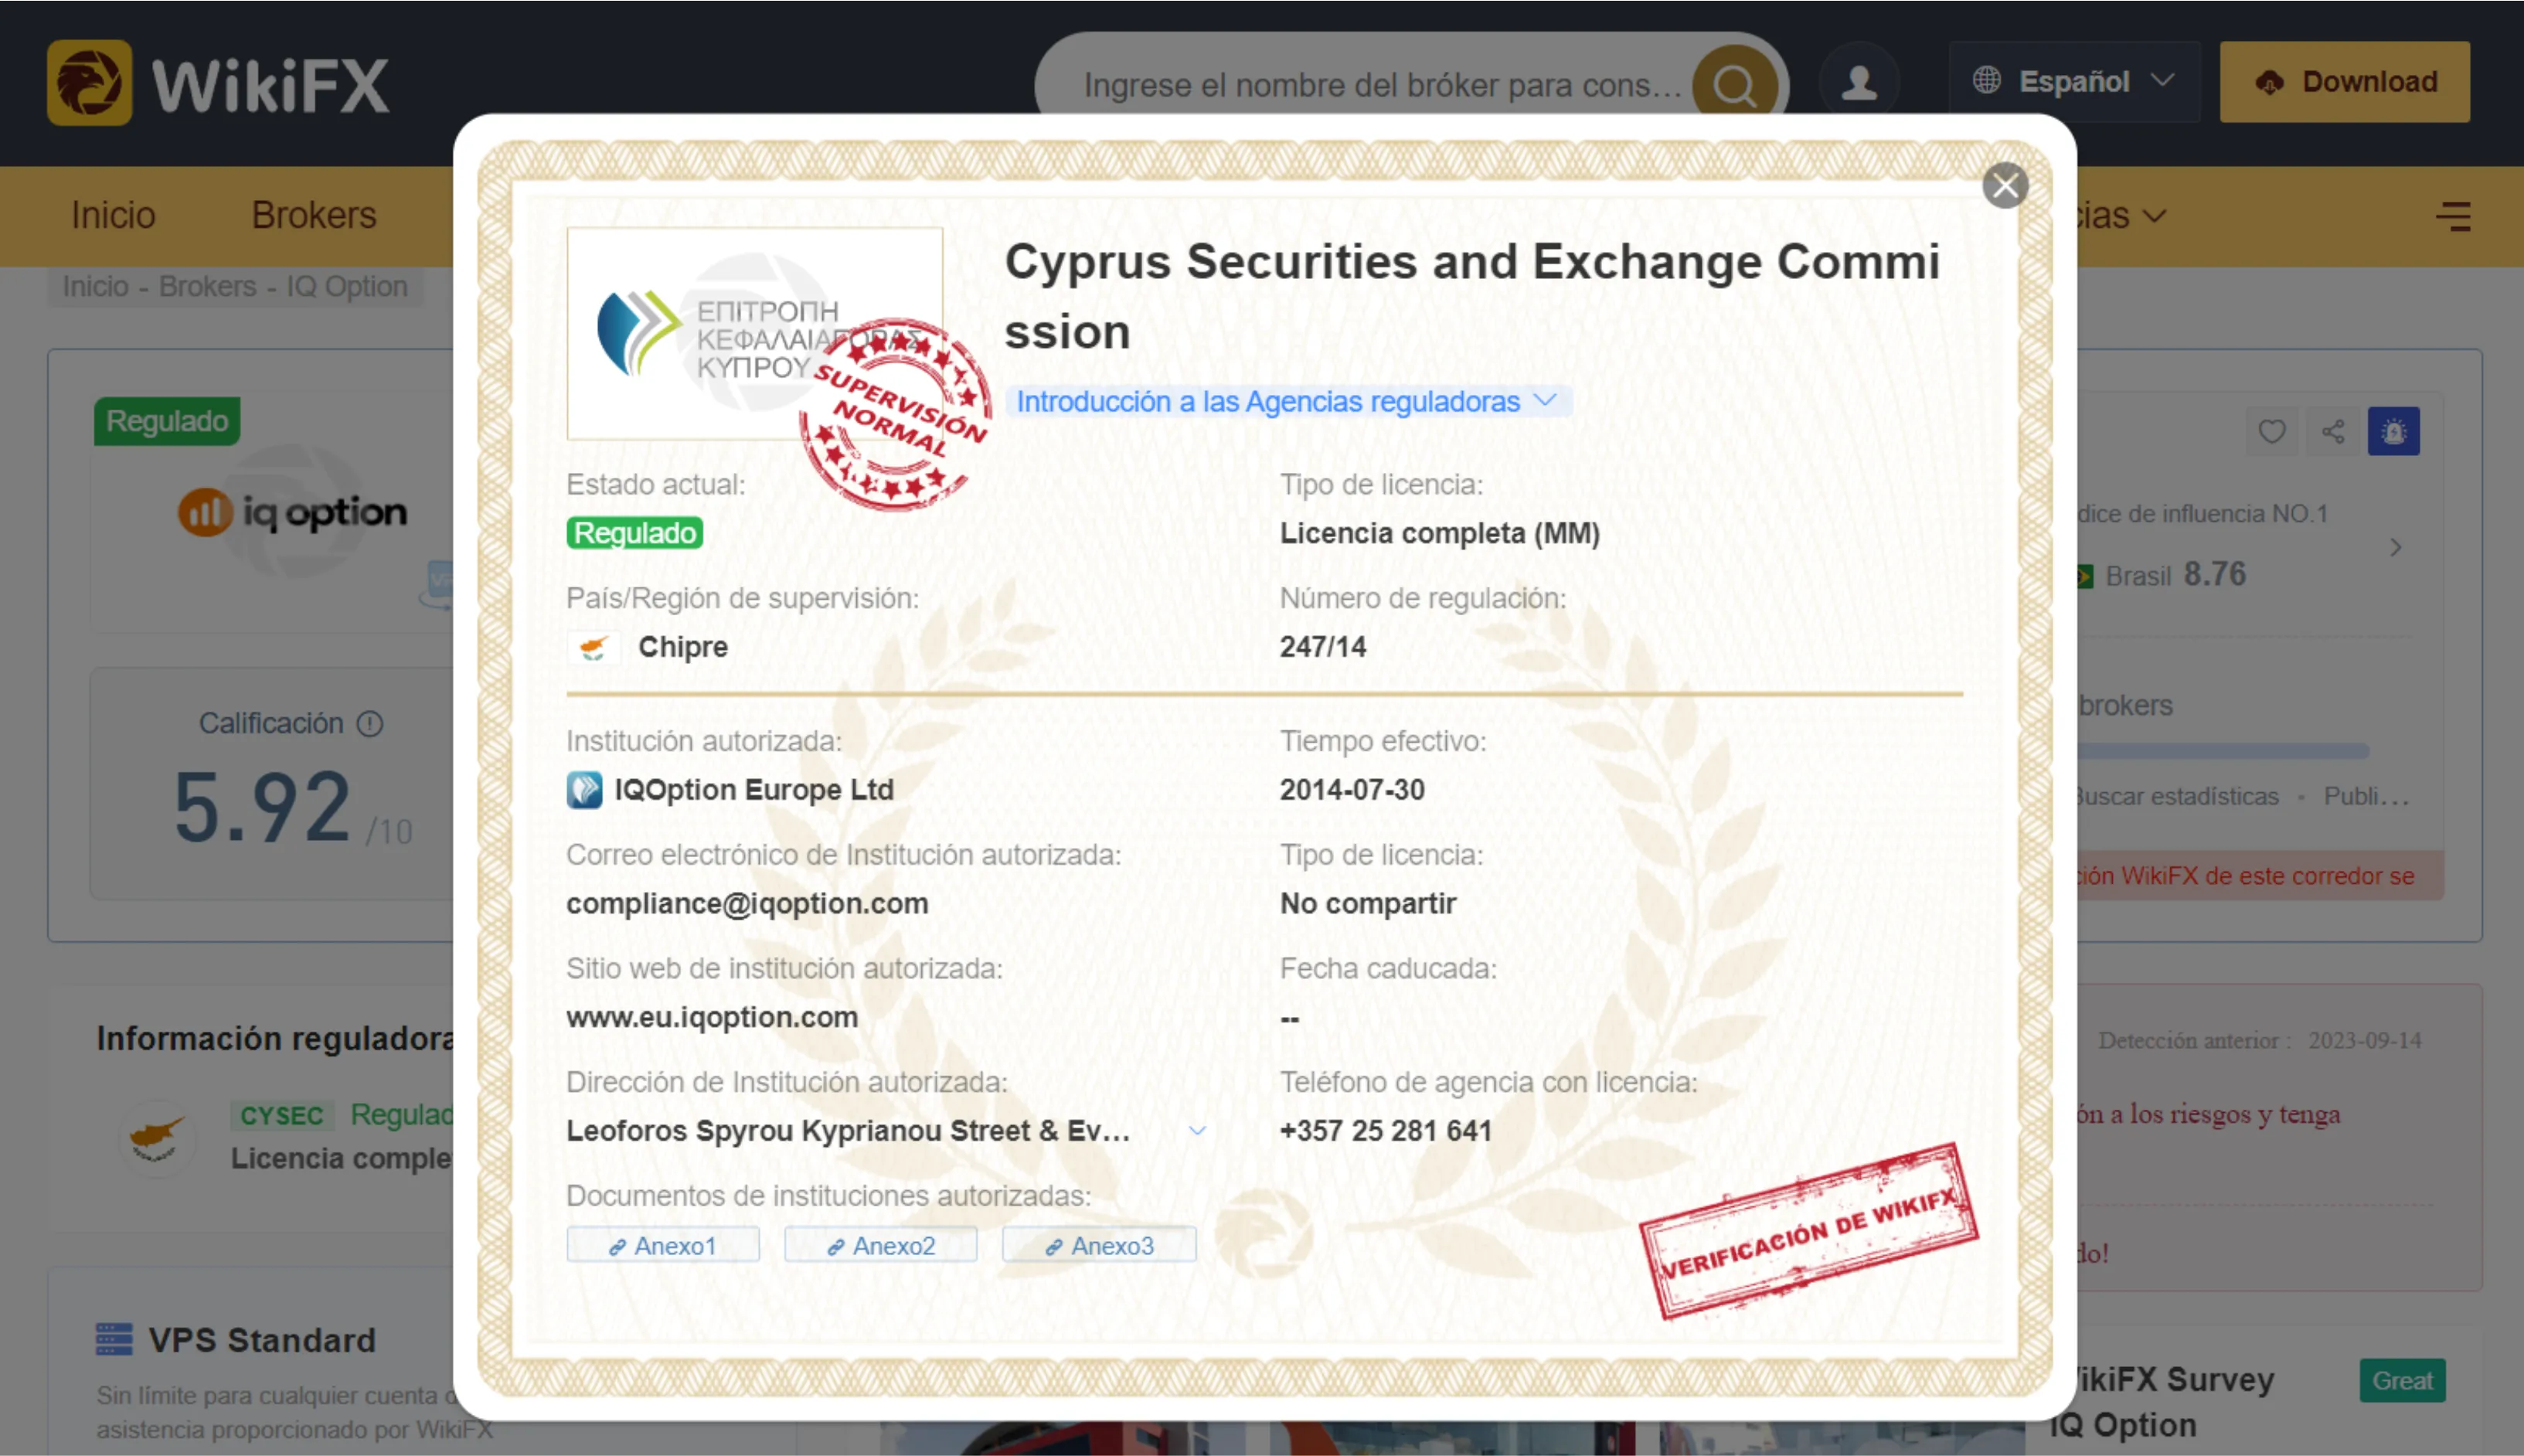Click the WikiFX eagle logo icon
Viewport: 2524px width, 1456px height.
[x=89, y=83]
